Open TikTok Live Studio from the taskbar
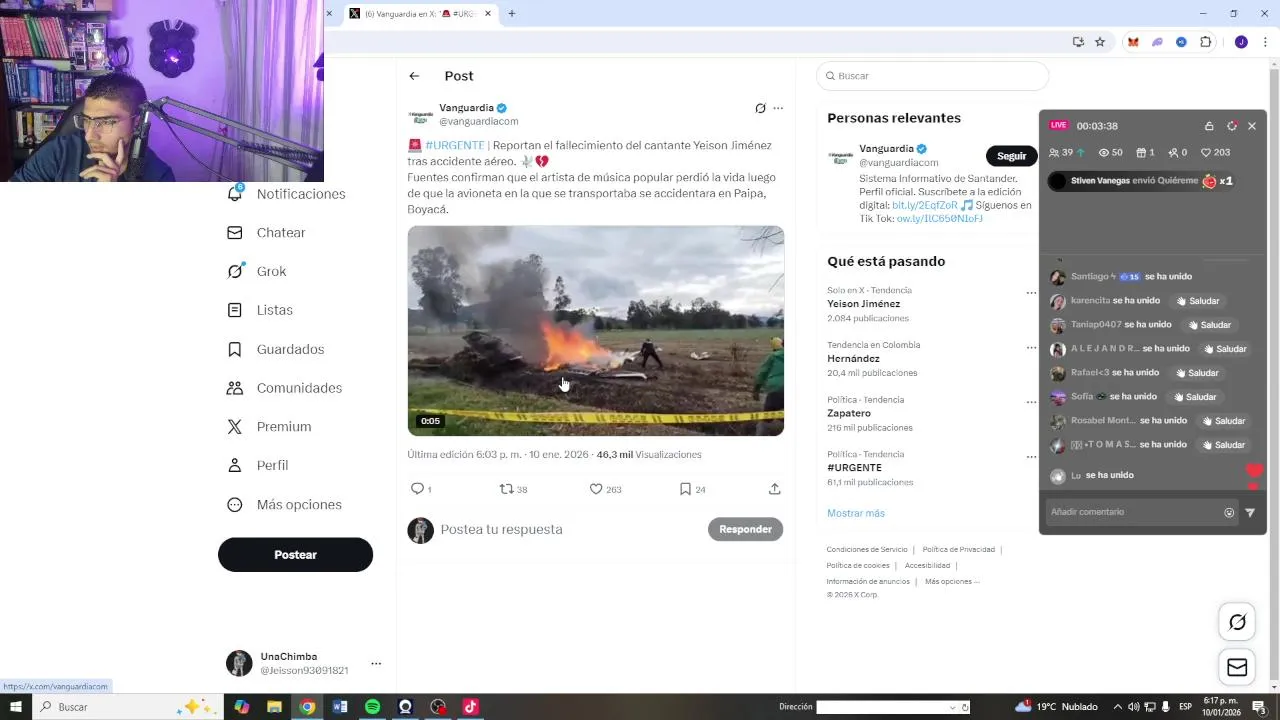1280x720 pixels. 470,707
